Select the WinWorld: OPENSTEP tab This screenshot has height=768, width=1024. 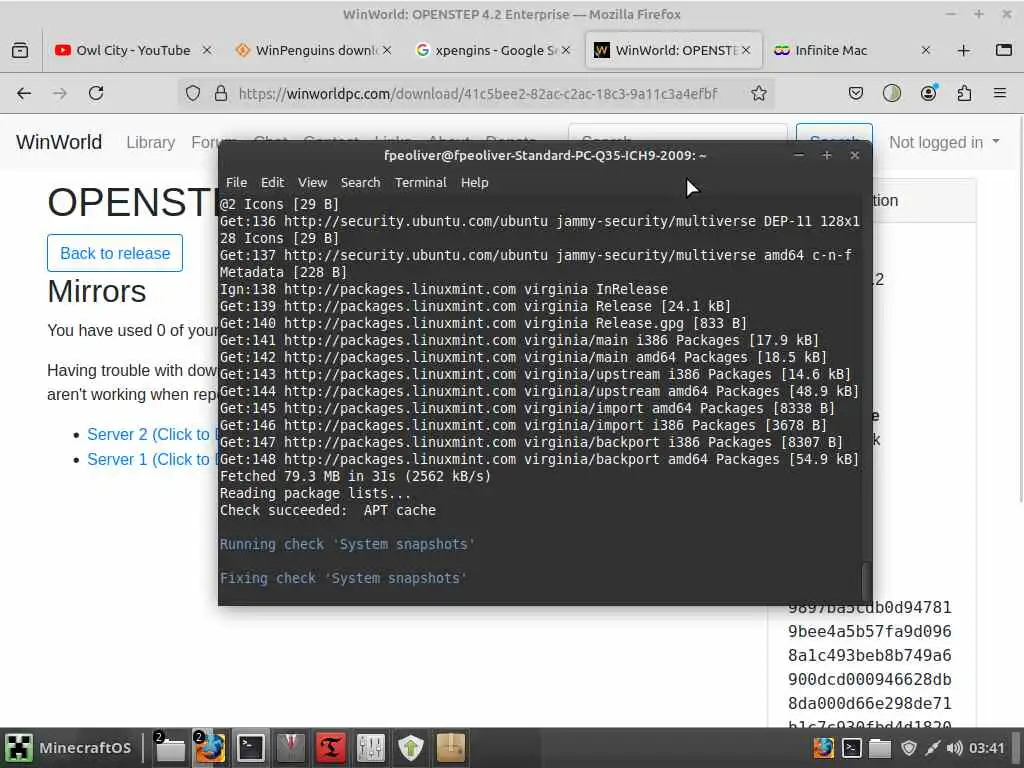point(674,50)
